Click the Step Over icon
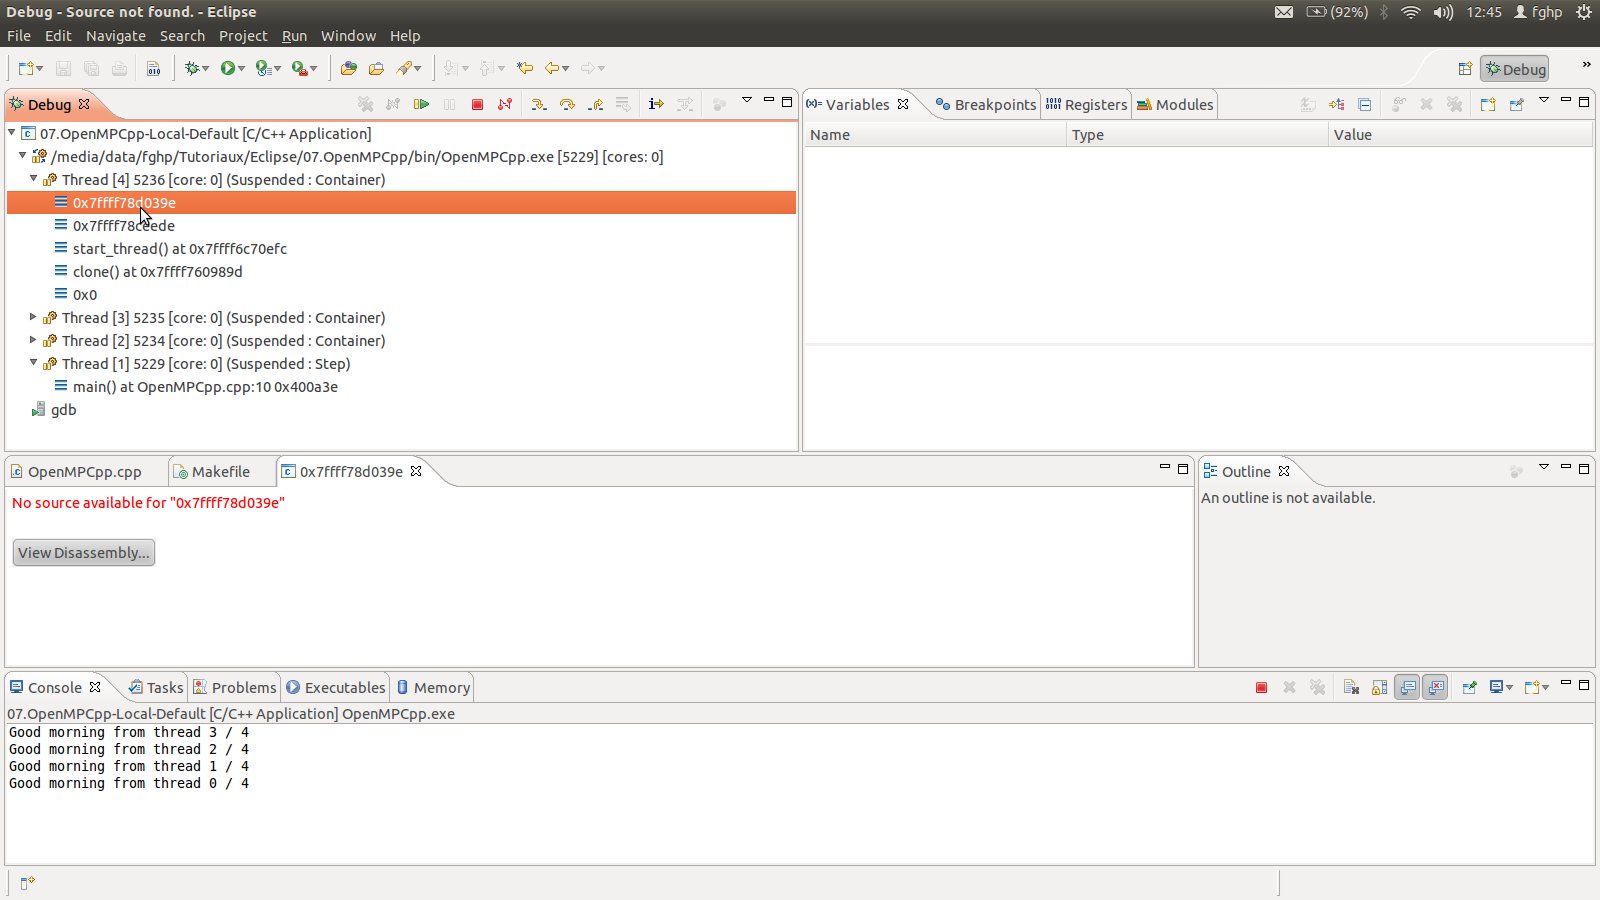 coord(567,104)
